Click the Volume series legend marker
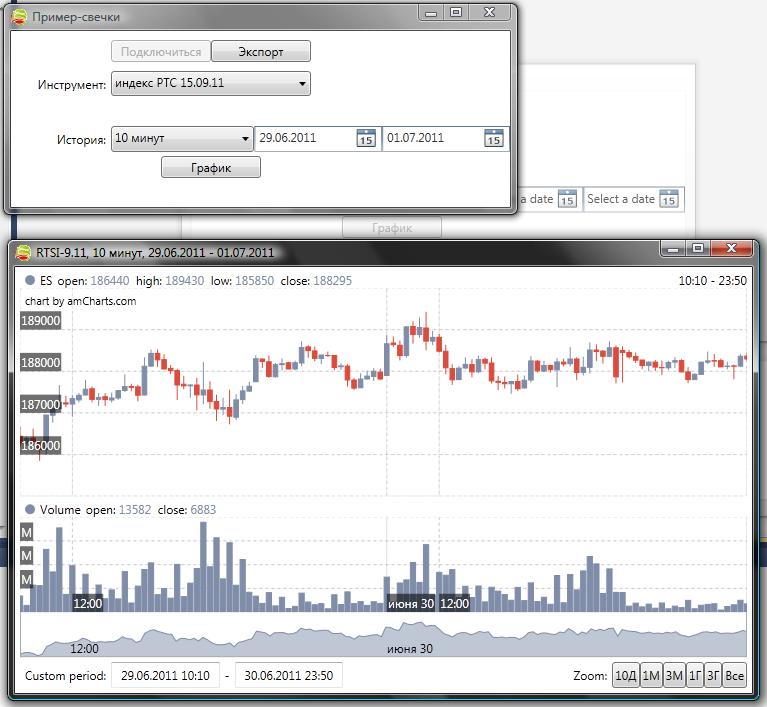The width and height of the screenshot is (767, 707). [x=30, y=509]
